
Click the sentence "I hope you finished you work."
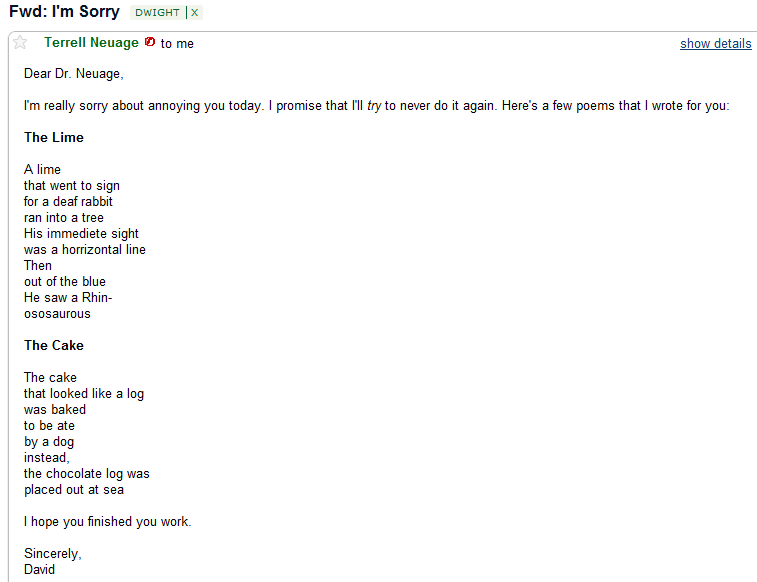click(x=107, y=521)
